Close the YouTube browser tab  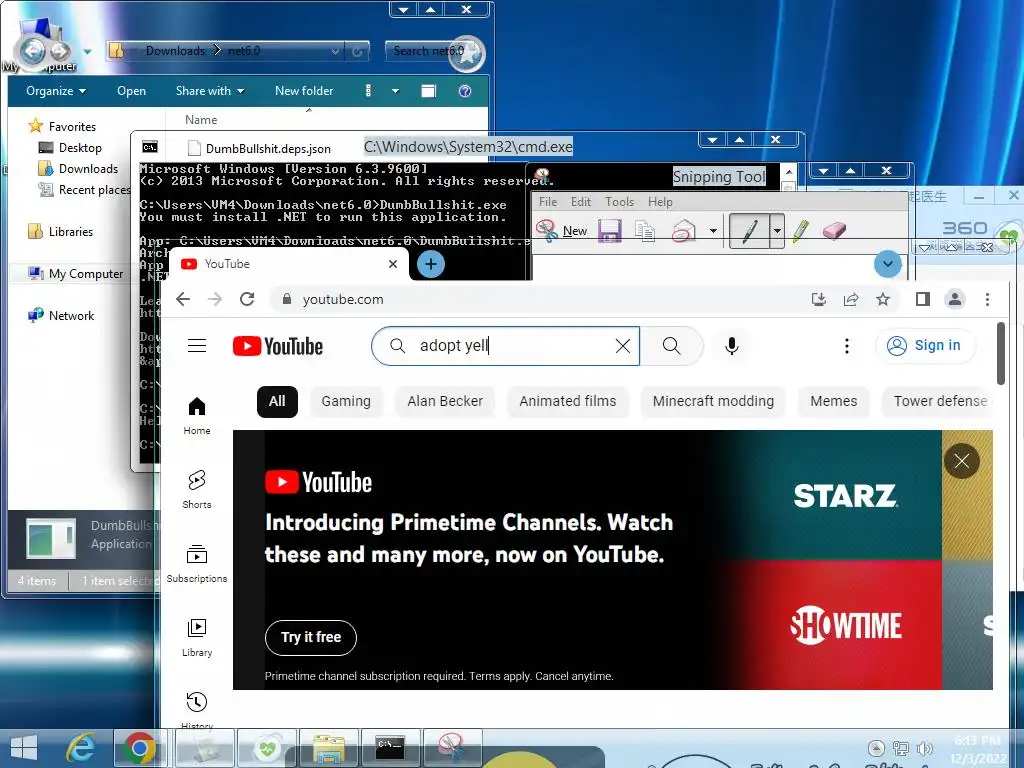coord(392,264)
